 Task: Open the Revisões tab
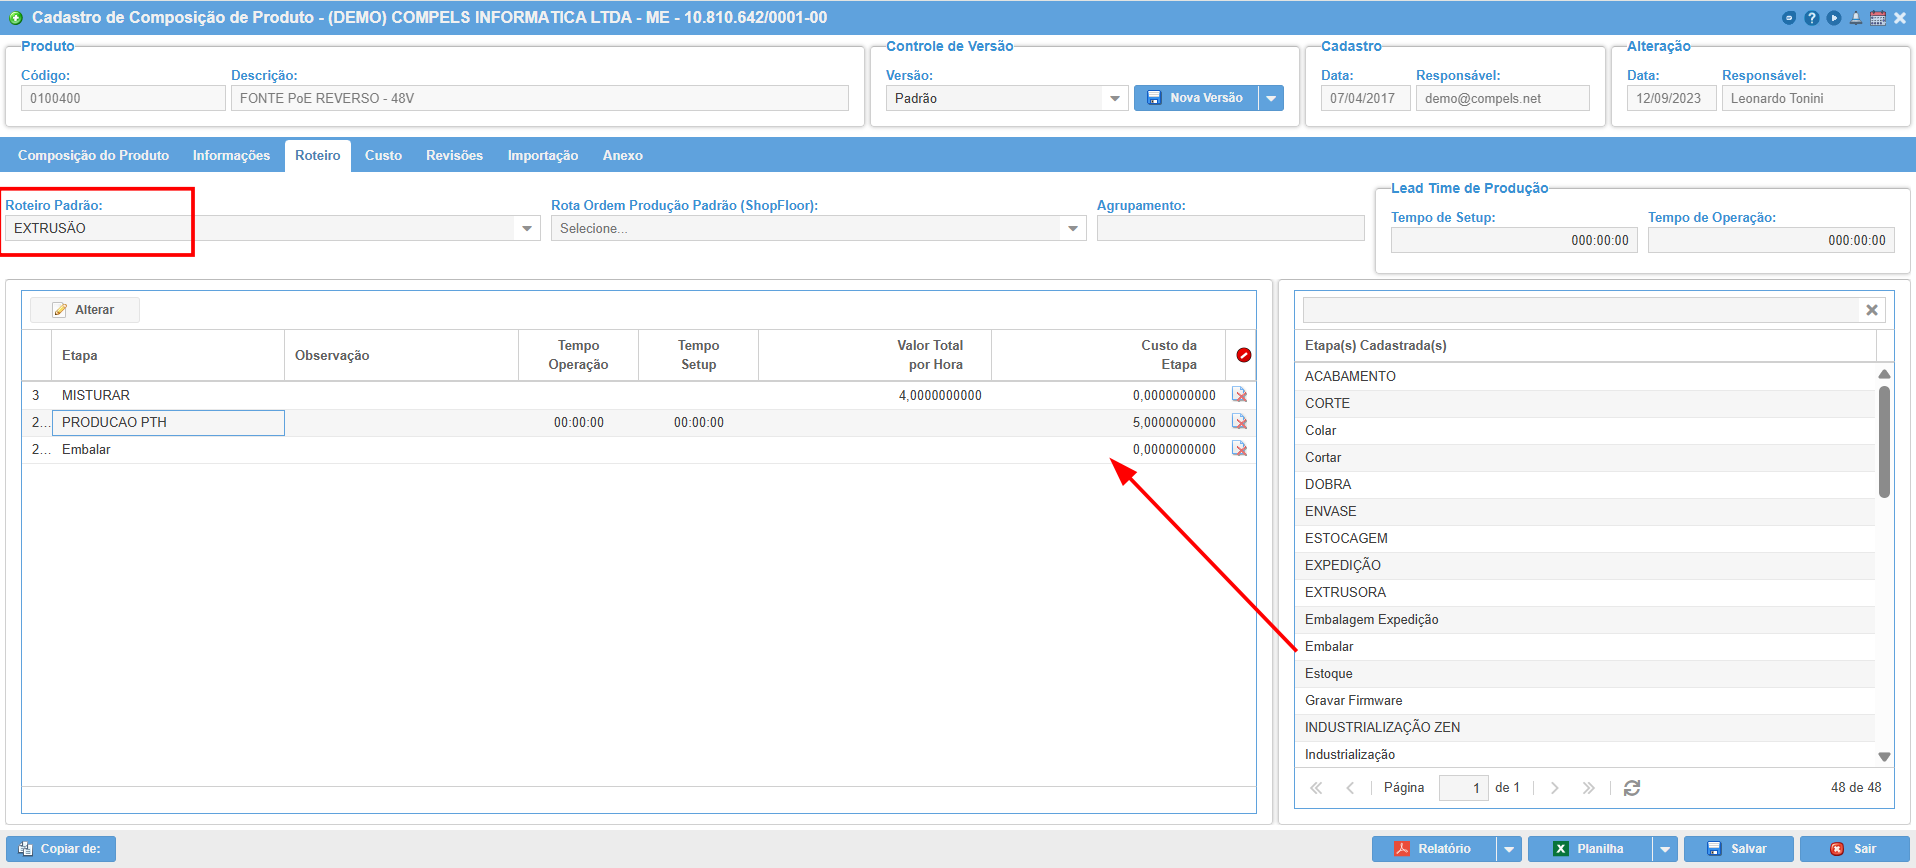pos(454,155)
